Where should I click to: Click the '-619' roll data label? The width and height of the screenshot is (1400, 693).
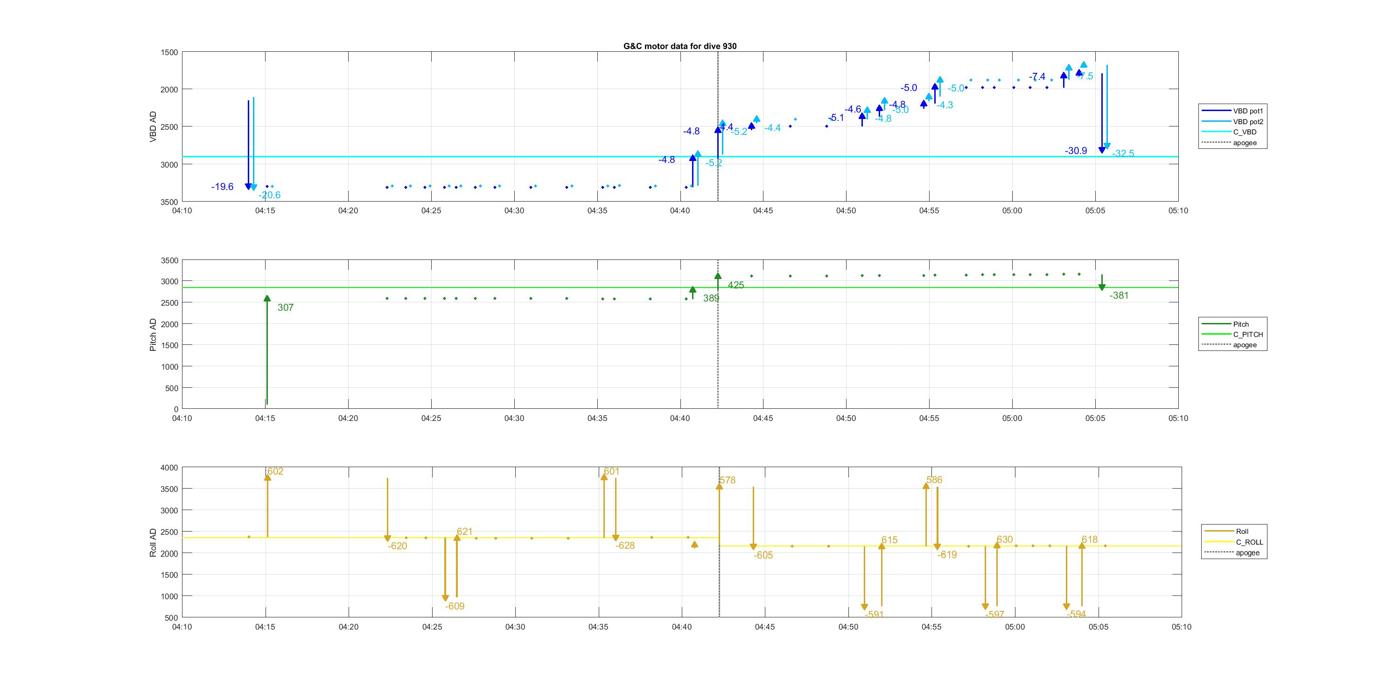pos(947,555)
